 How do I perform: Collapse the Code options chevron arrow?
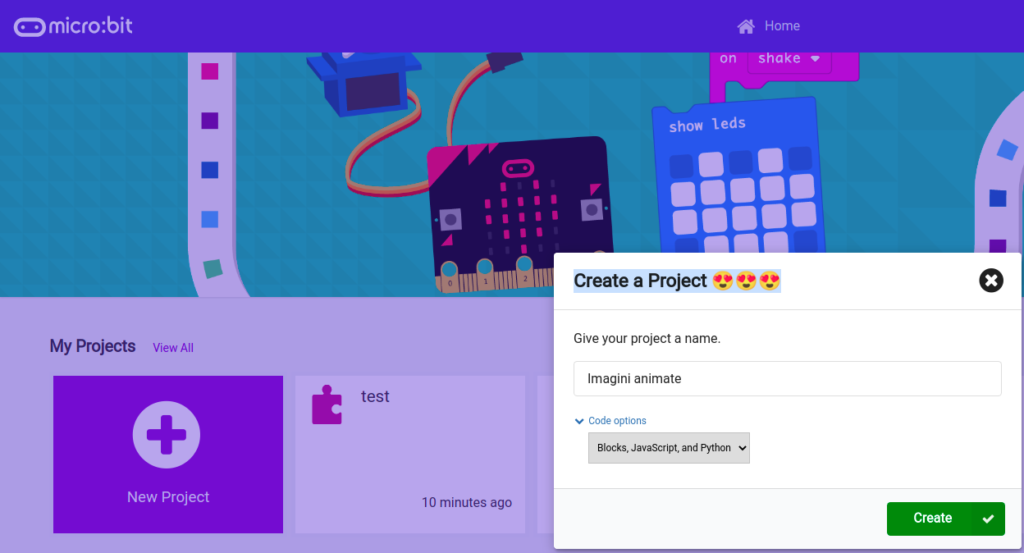click(579, 421)
